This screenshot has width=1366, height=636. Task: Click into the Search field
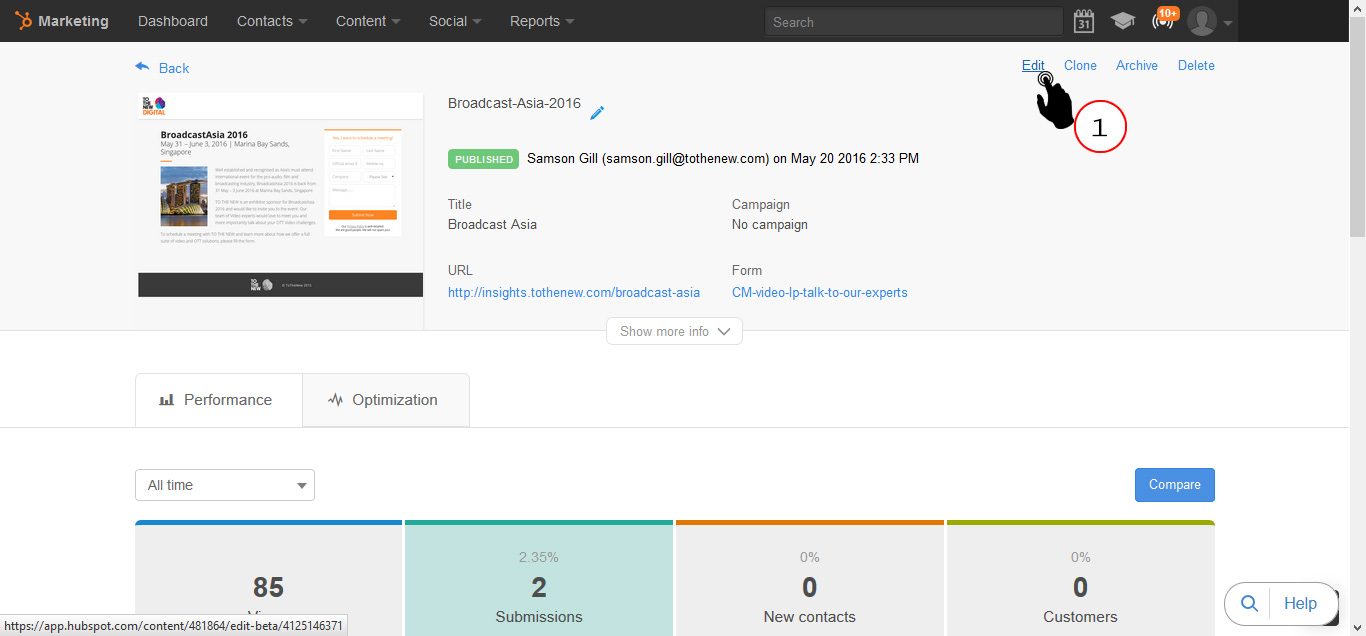point(914,21)
